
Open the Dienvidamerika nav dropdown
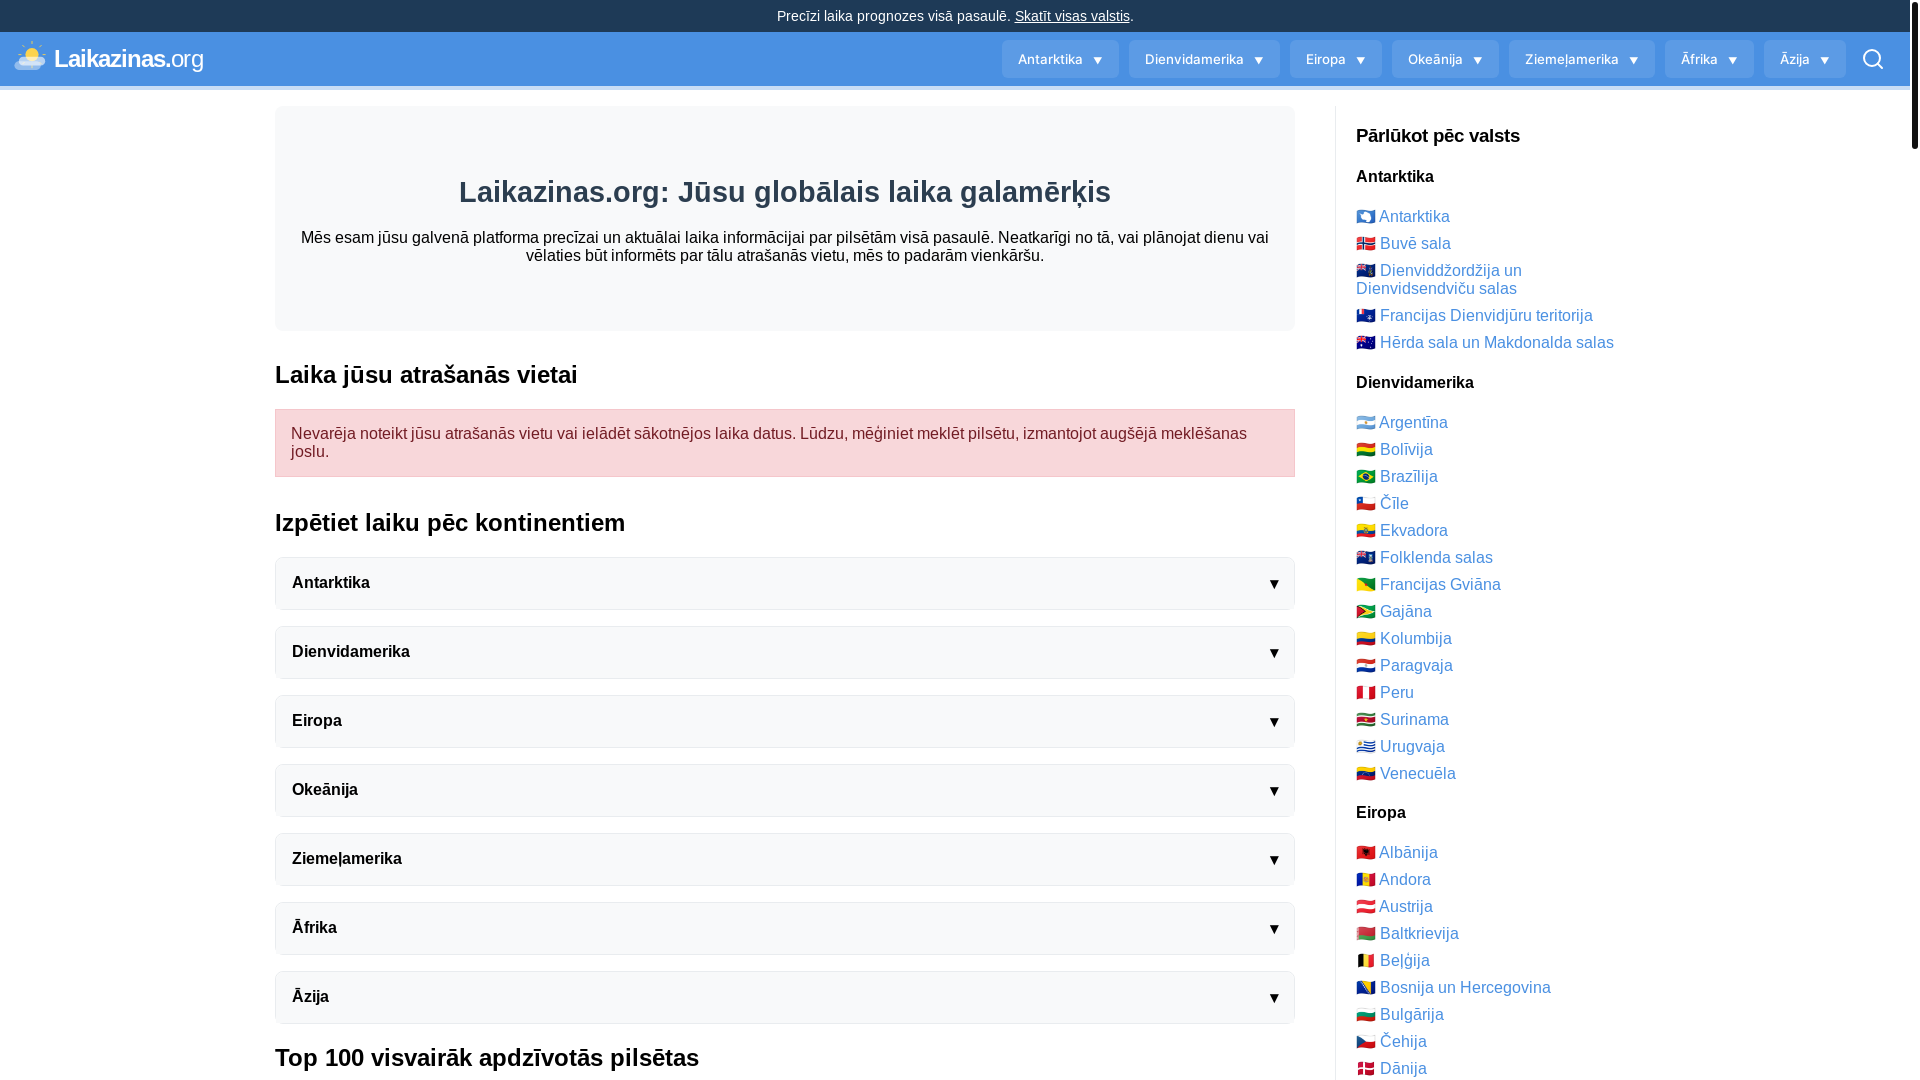[x=1204, y=59]
